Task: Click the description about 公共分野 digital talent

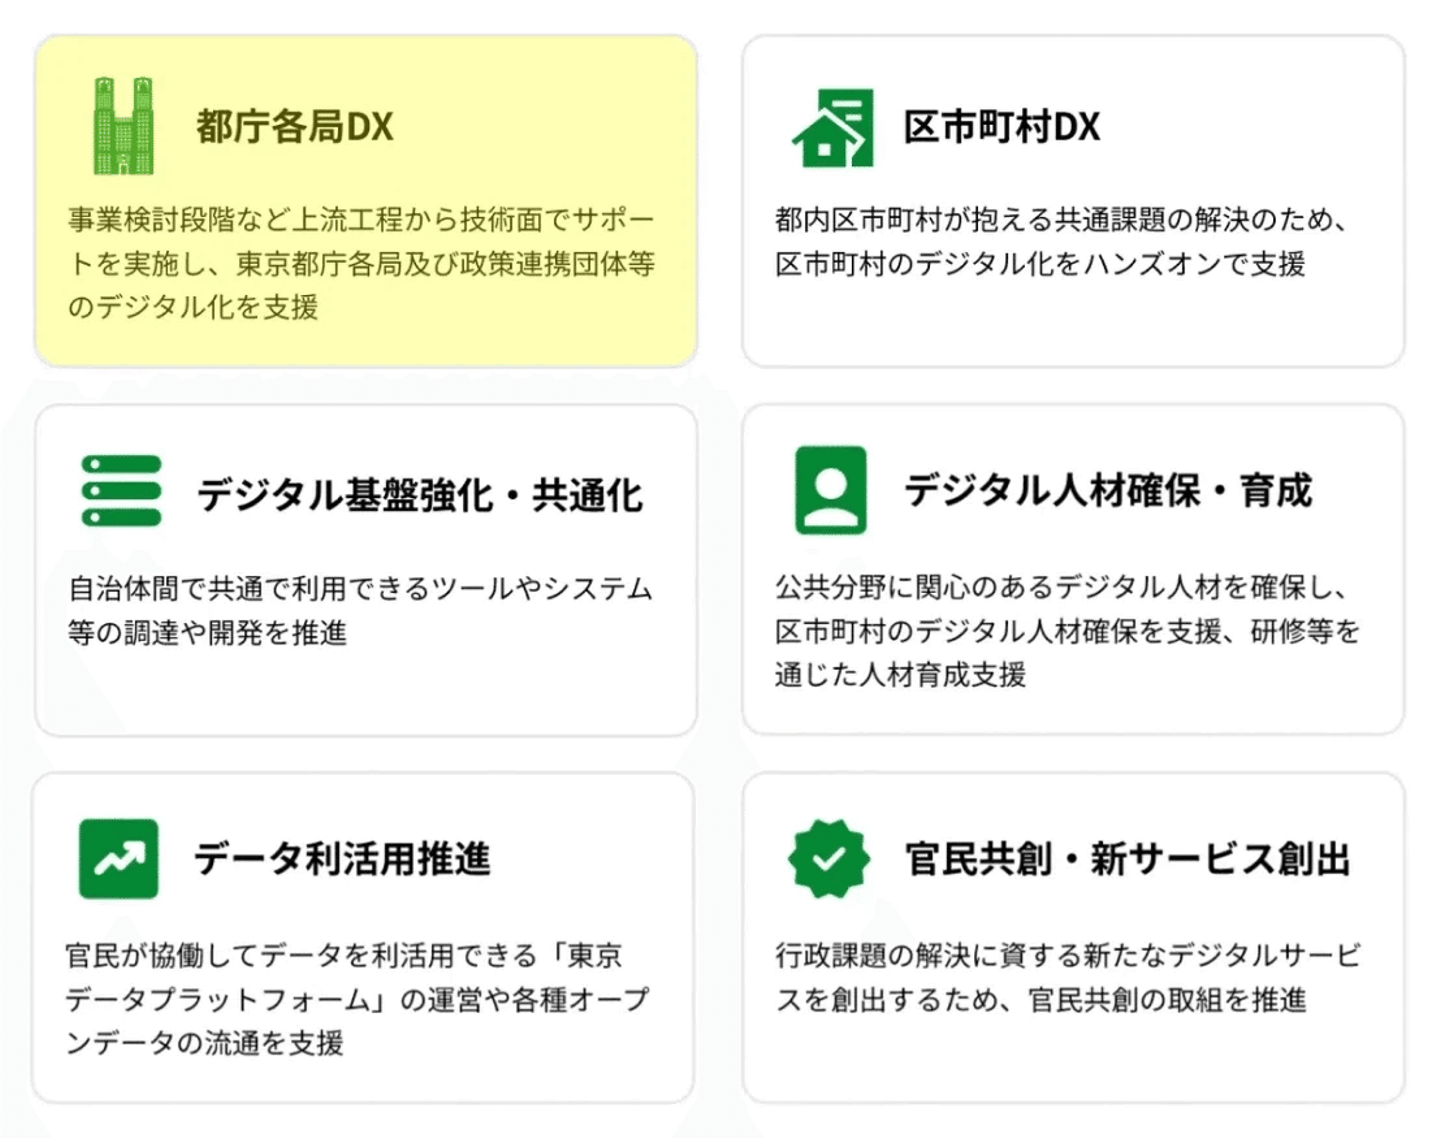Action: point(1067,630)
